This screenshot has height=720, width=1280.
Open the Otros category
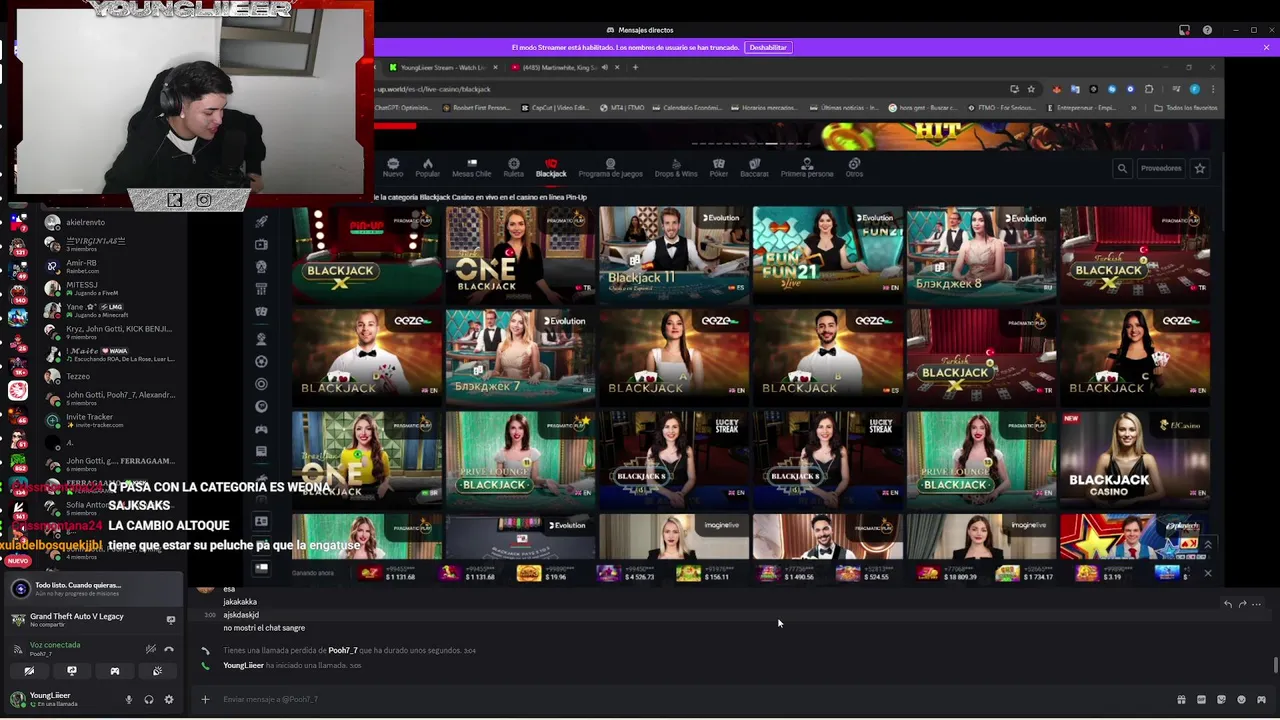(854, 167)
